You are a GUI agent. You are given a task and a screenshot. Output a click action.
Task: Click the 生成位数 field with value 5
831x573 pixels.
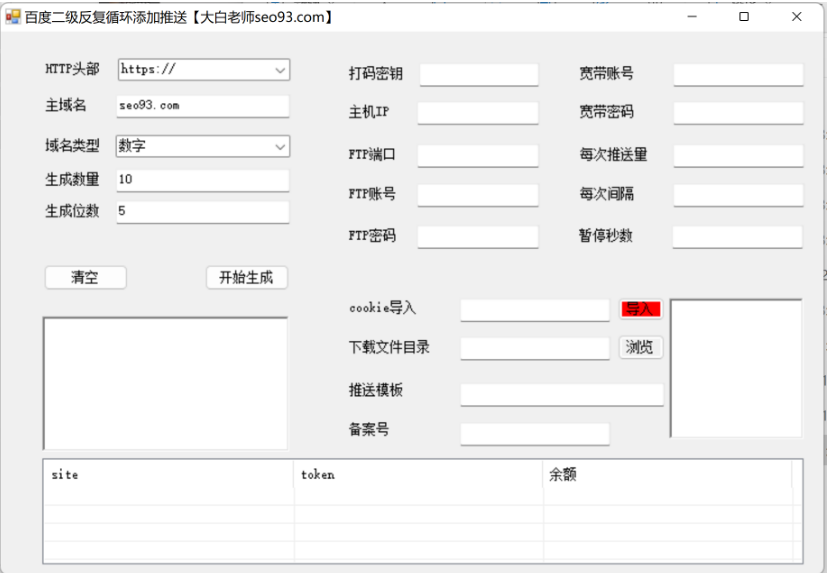point(203,211)
